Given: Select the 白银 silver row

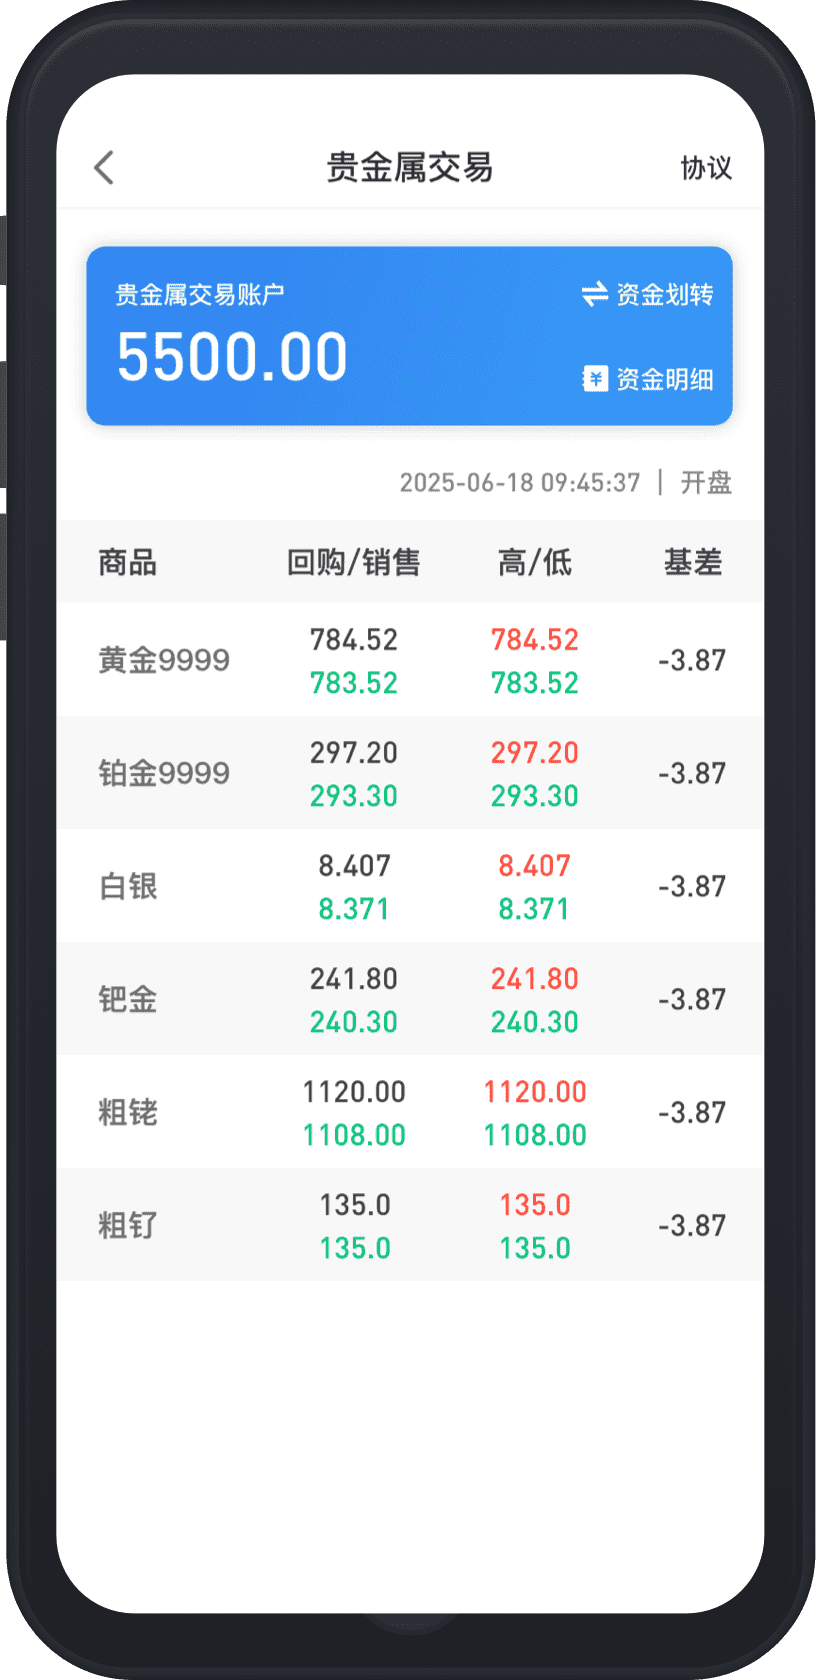Looking at the screenshot, I should 128,886.
